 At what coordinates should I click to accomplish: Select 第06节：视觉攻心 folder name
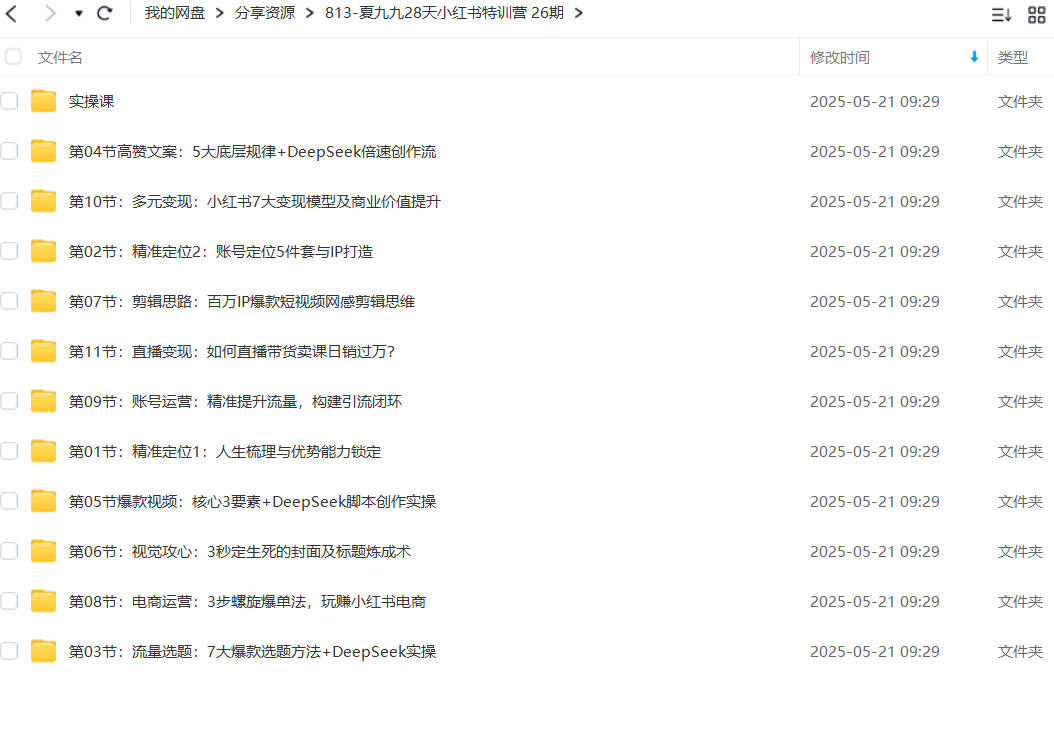tap(239, 552)
